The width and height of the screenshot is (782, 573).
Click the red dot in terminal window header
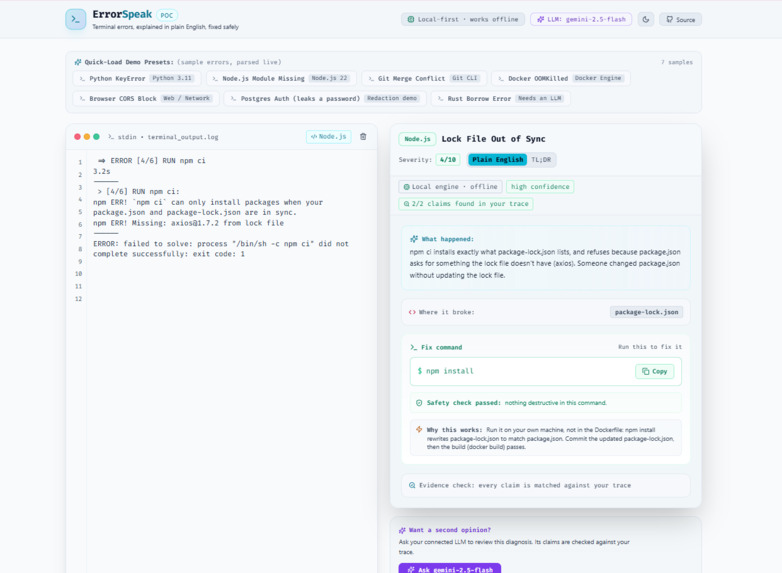pyautogui.click(x=77, y=137)
